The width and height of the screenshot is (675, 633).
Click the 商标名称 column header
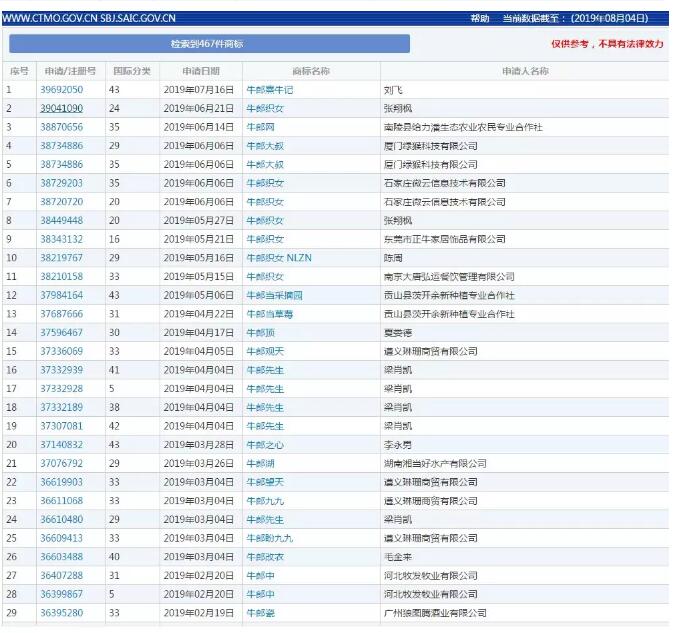coord(311,71)
